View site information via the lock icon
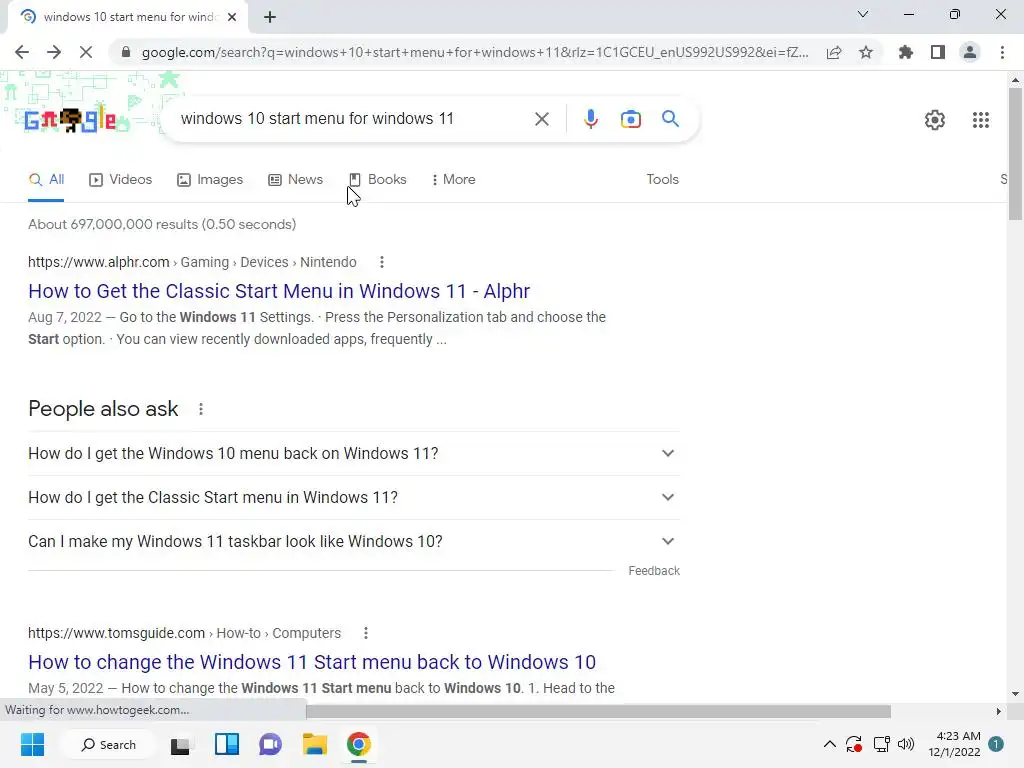Viewport: 1024px width, 768px height. pos(126,52)
